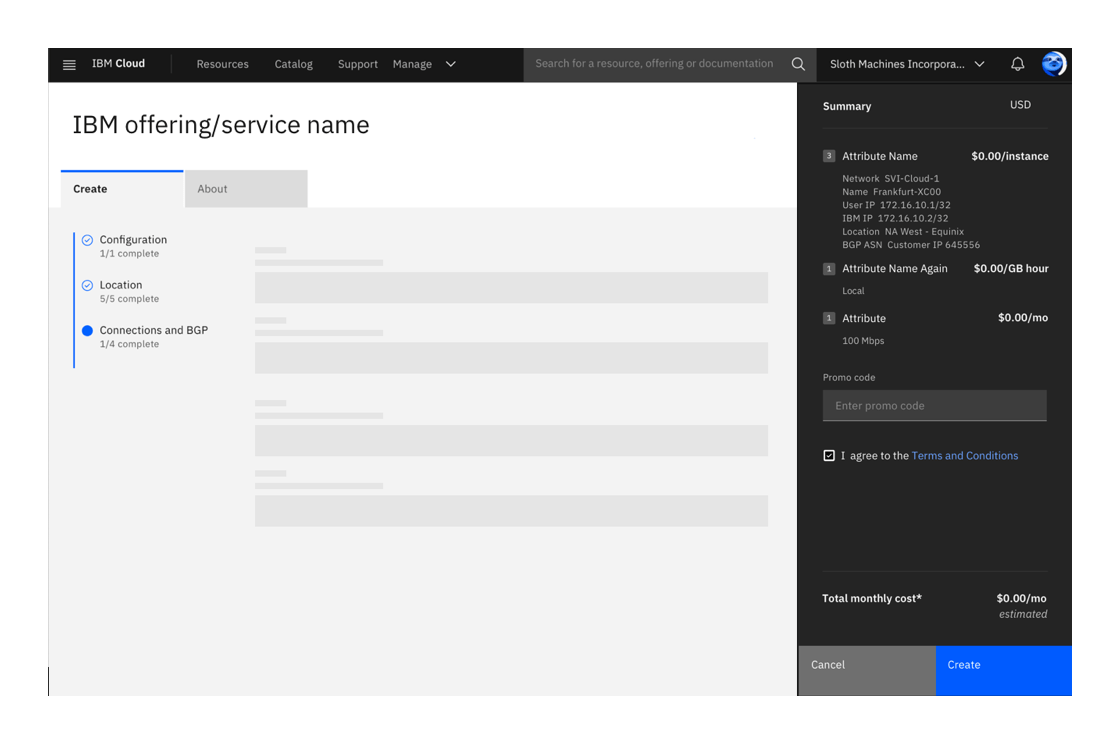
Task: Click the promo code input field
Action: point(934,405)
